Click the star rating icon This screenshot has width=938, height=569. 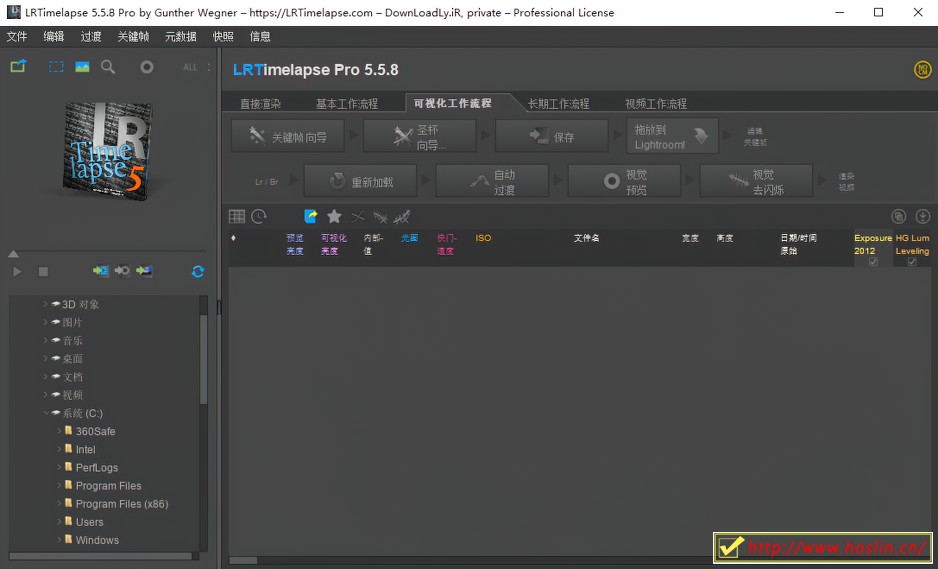(334, 216)
